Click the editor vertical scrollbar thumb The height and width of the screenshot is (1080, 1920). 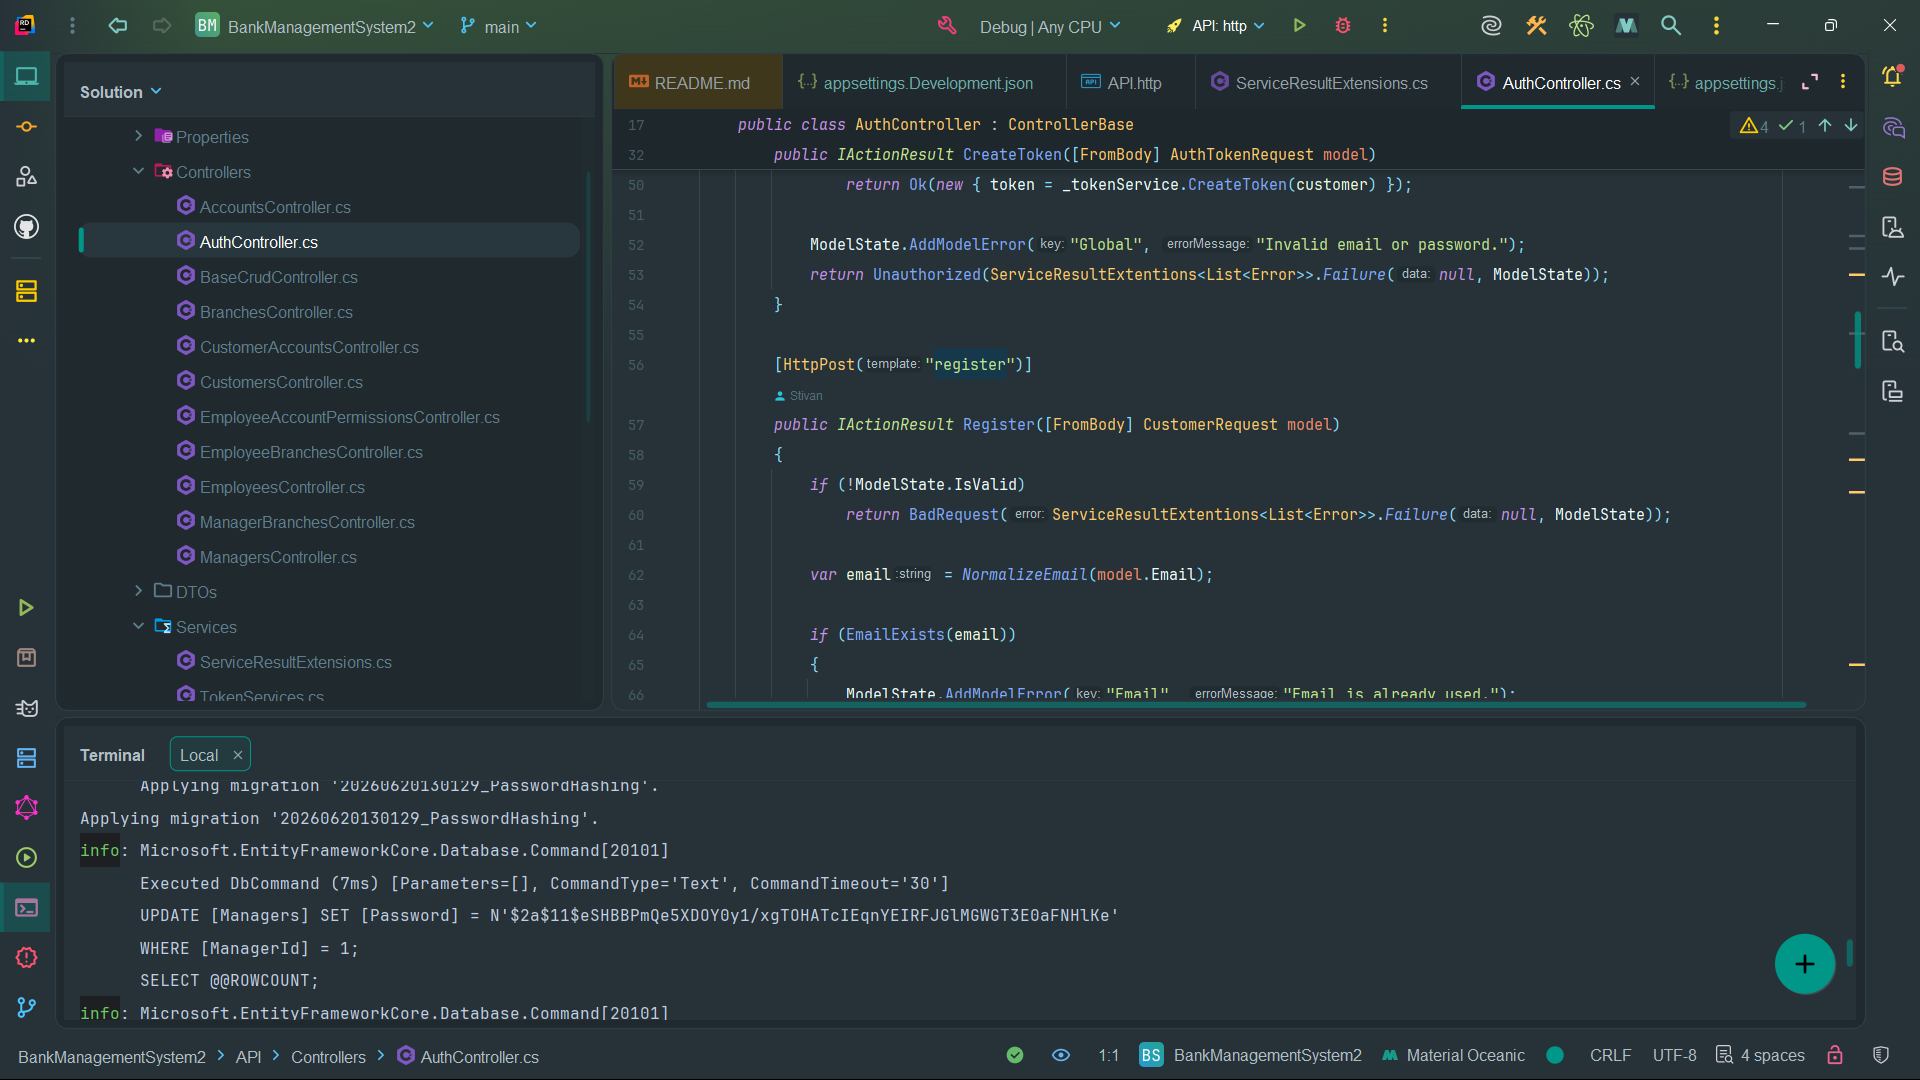click(1857, 340)
